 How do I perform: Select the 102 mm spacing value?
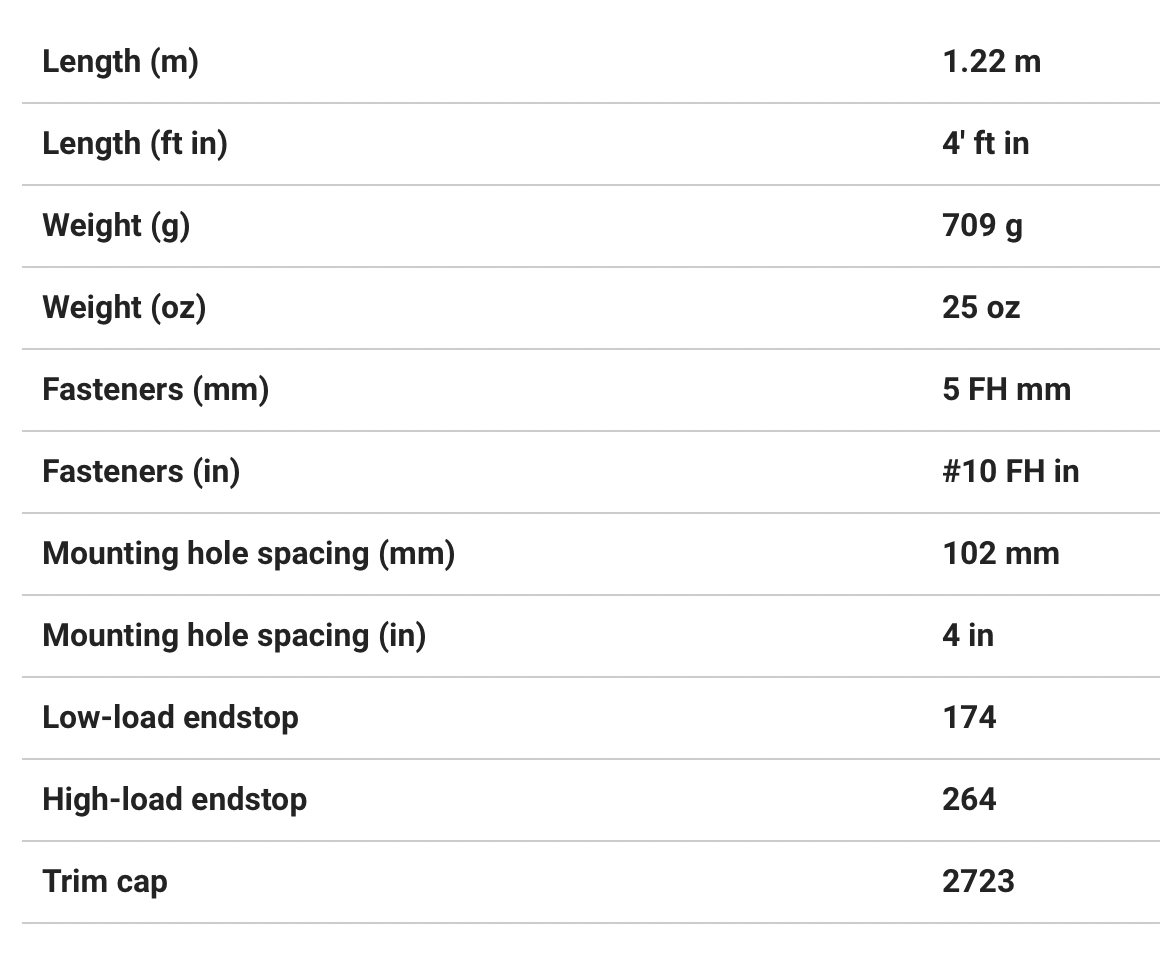click(x=1000, y=554)
